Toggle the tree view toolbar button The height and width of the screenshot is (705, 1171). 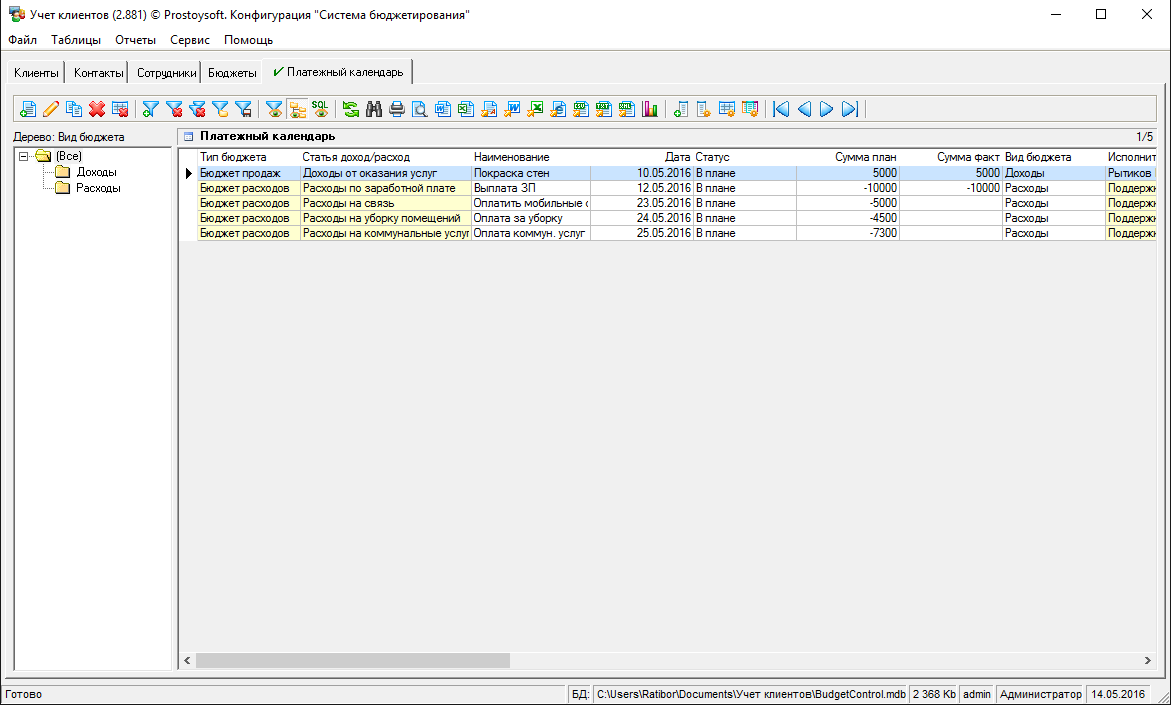coord(297,109)
